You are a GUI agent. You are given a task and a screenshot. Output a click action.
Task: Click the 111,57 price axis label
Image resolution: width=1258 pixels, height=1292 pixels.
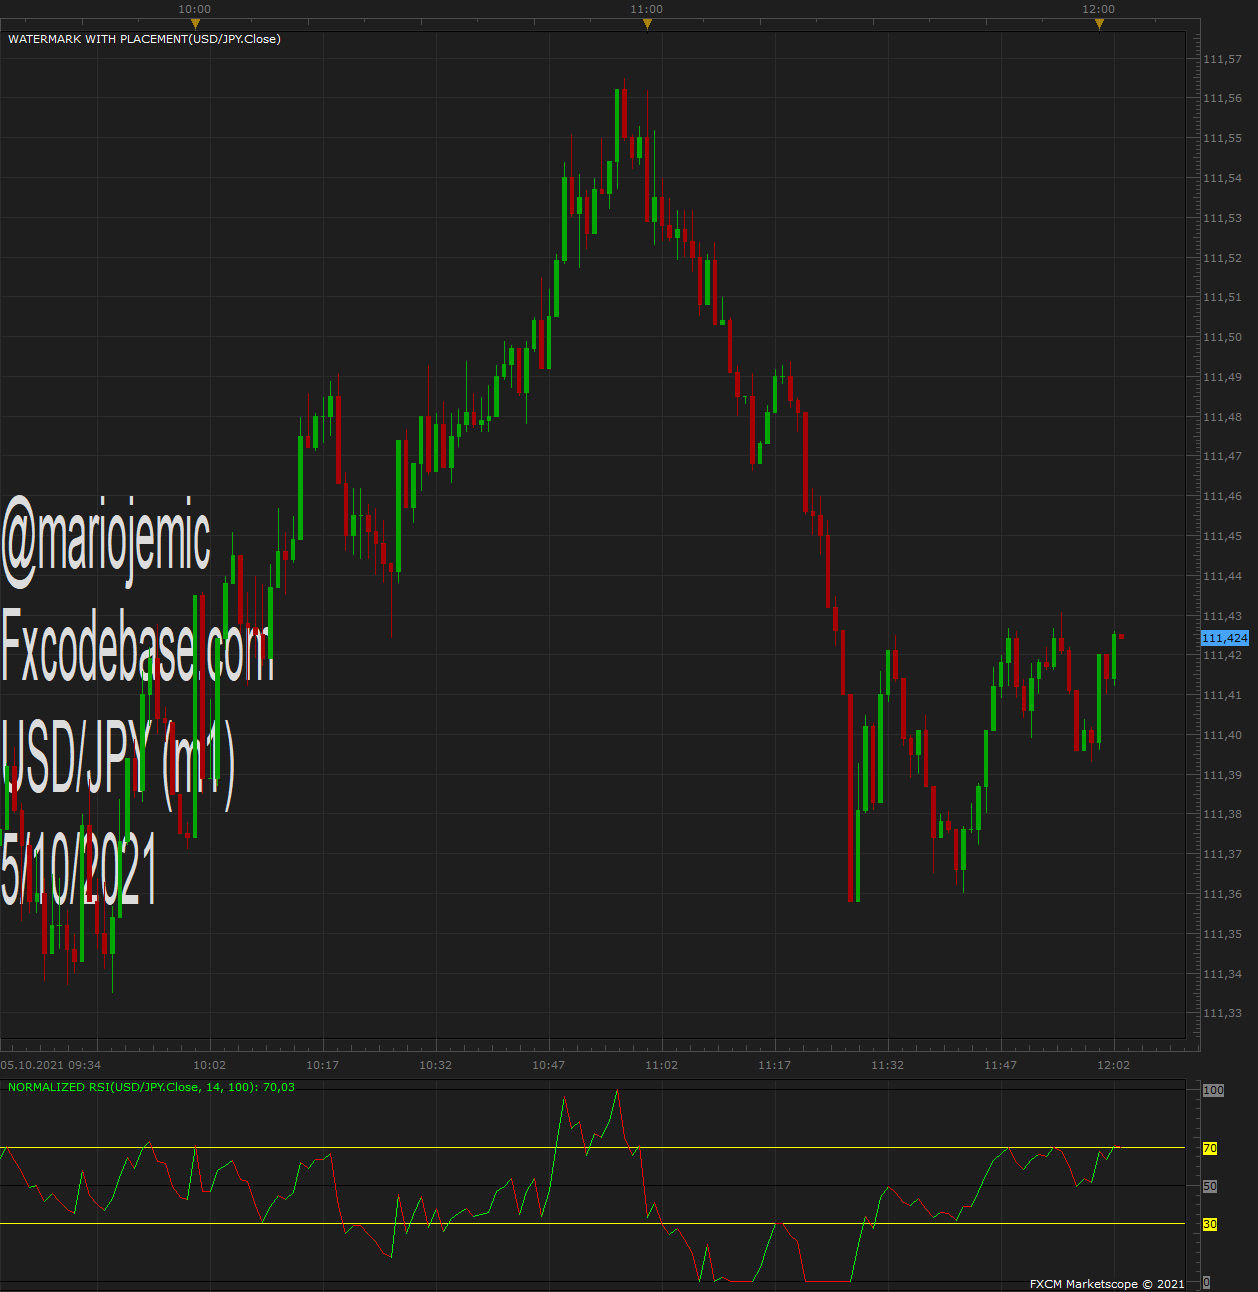click(x=1222, y=59)
